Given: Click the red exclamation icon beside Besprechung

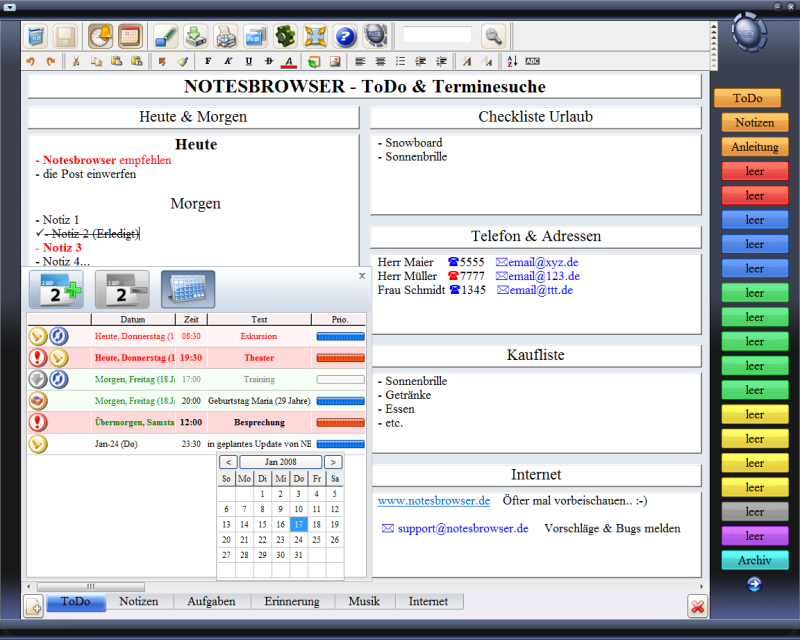Looking at the screenshot, I should point(38,422).
